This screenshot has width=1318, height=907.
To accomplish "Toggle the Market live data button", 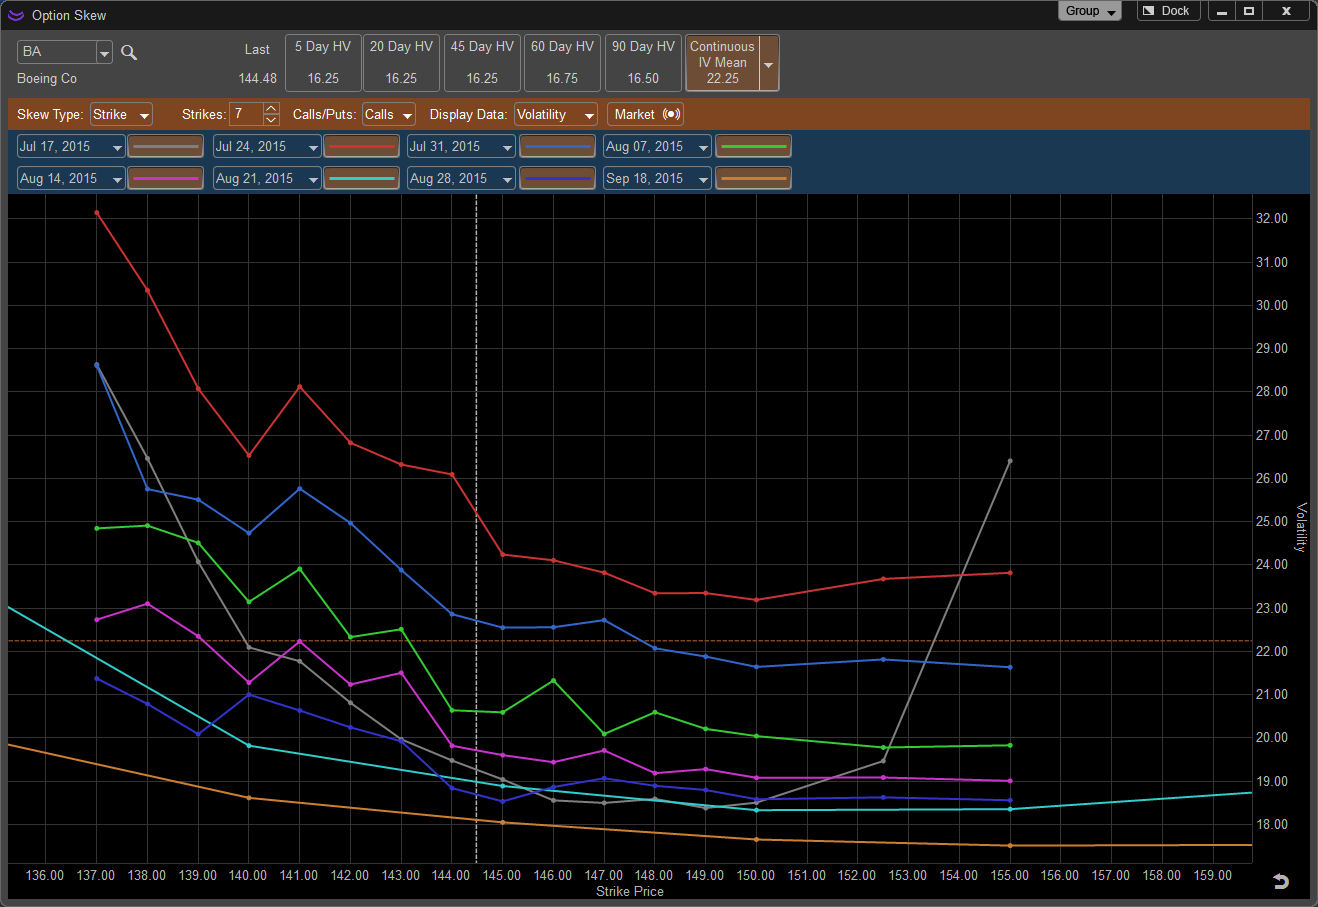I will (645, 115).
